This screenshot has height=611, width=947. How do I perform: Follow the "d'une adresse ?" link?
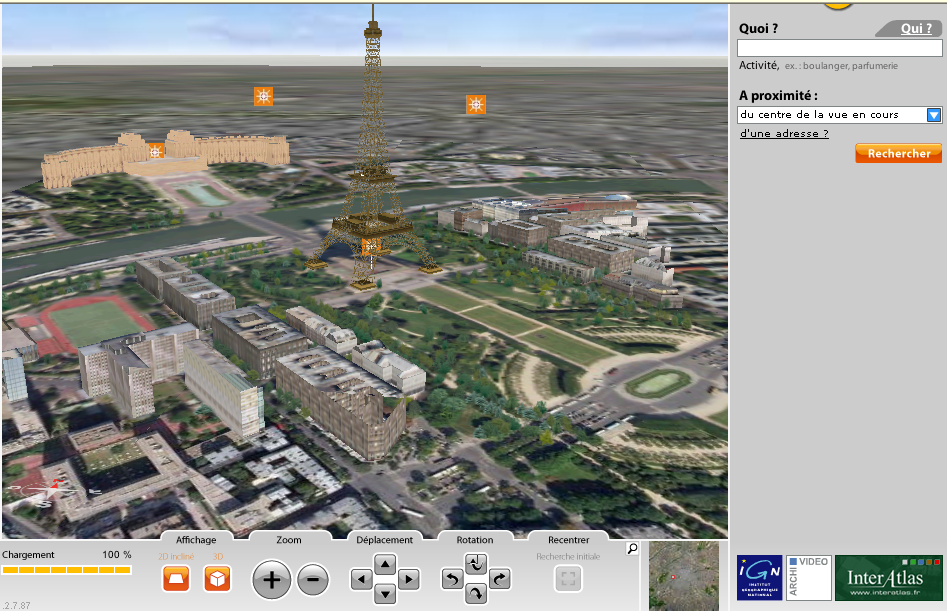point(784,134)
